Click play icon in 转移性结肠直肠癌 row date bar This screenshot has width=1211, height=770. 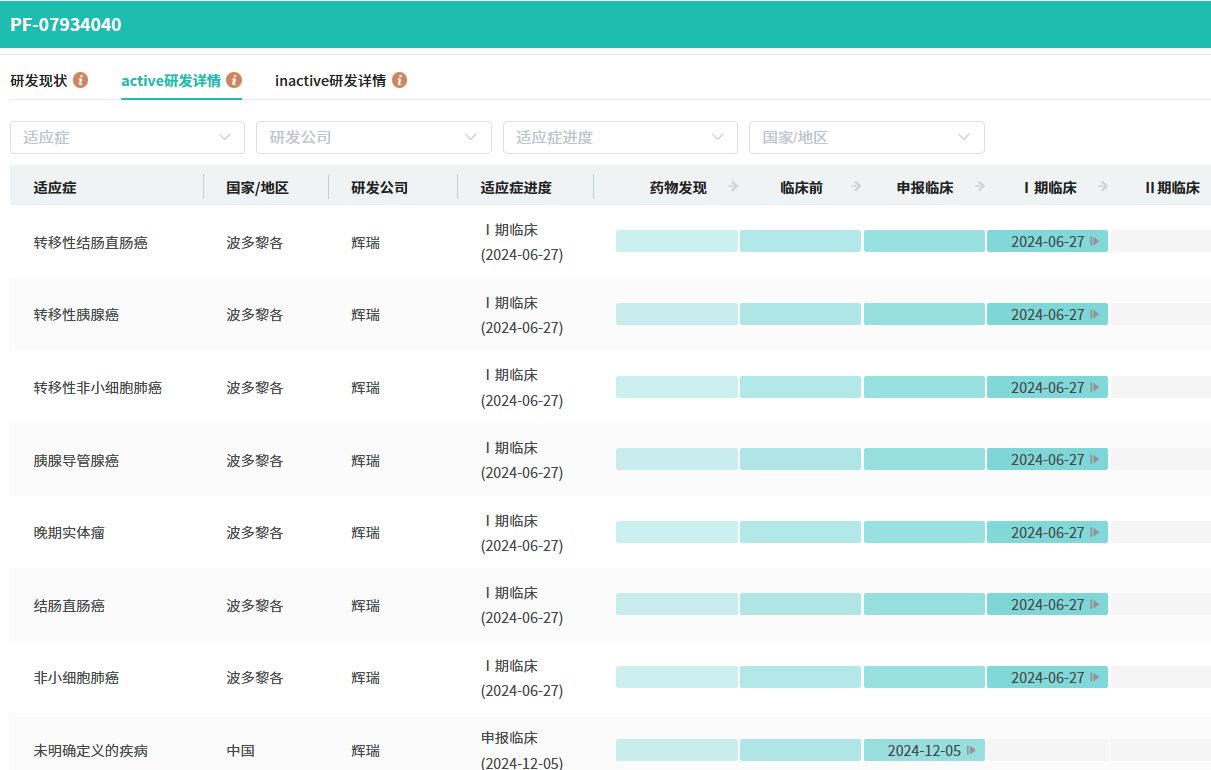(x=1095, y=241)
